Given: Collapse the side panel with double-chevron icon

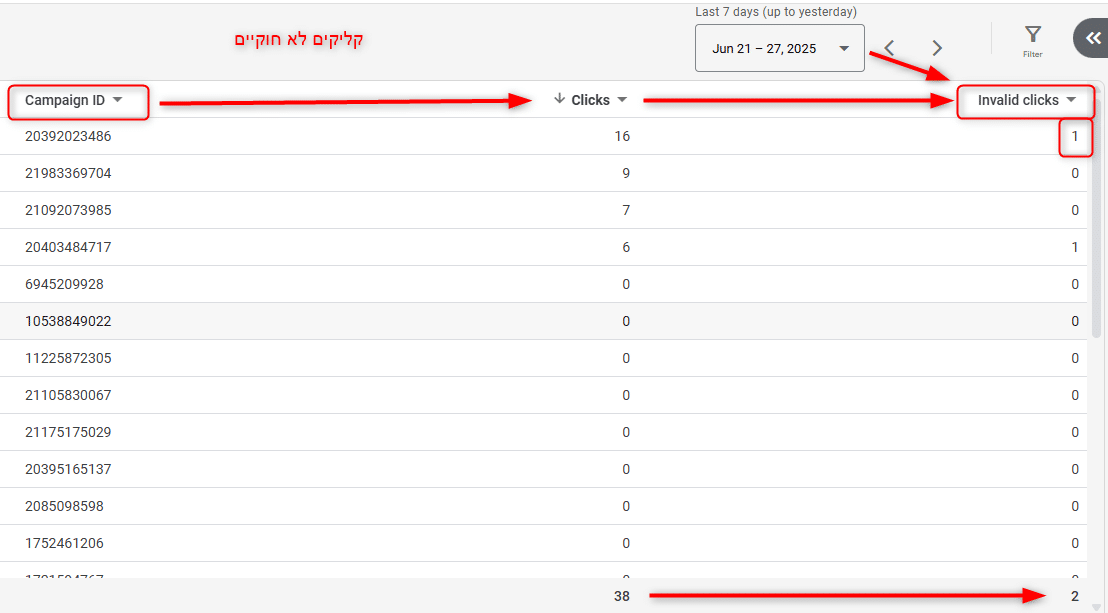Looking at the screenshot, I should click(1090, 38).
